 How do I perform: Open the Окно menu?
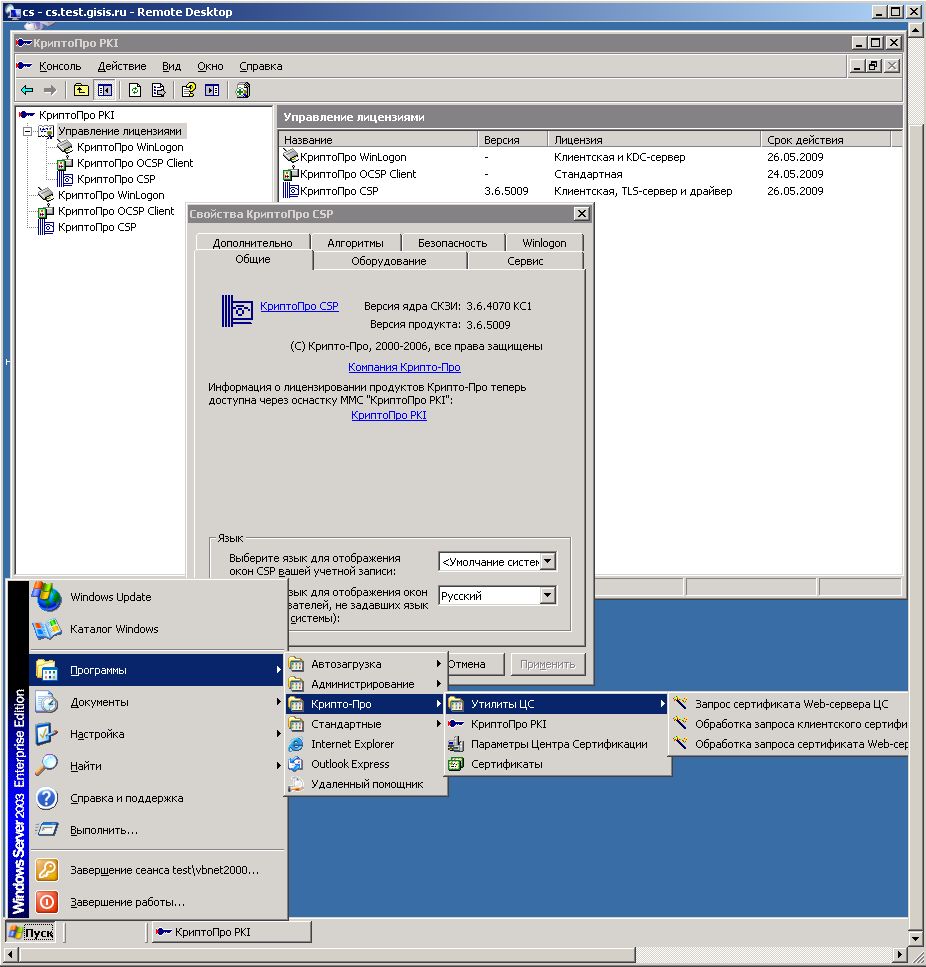pos(210,66)
